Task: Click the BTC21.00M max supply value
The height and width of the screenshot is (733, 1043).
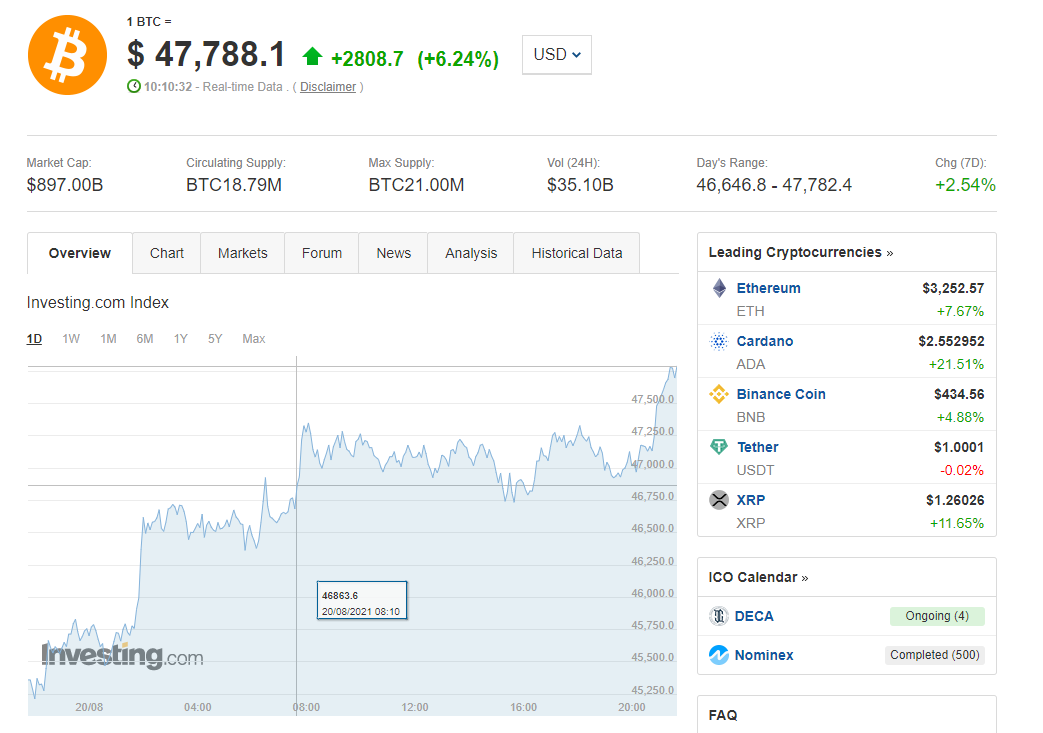Action: [x=416, y=185]
